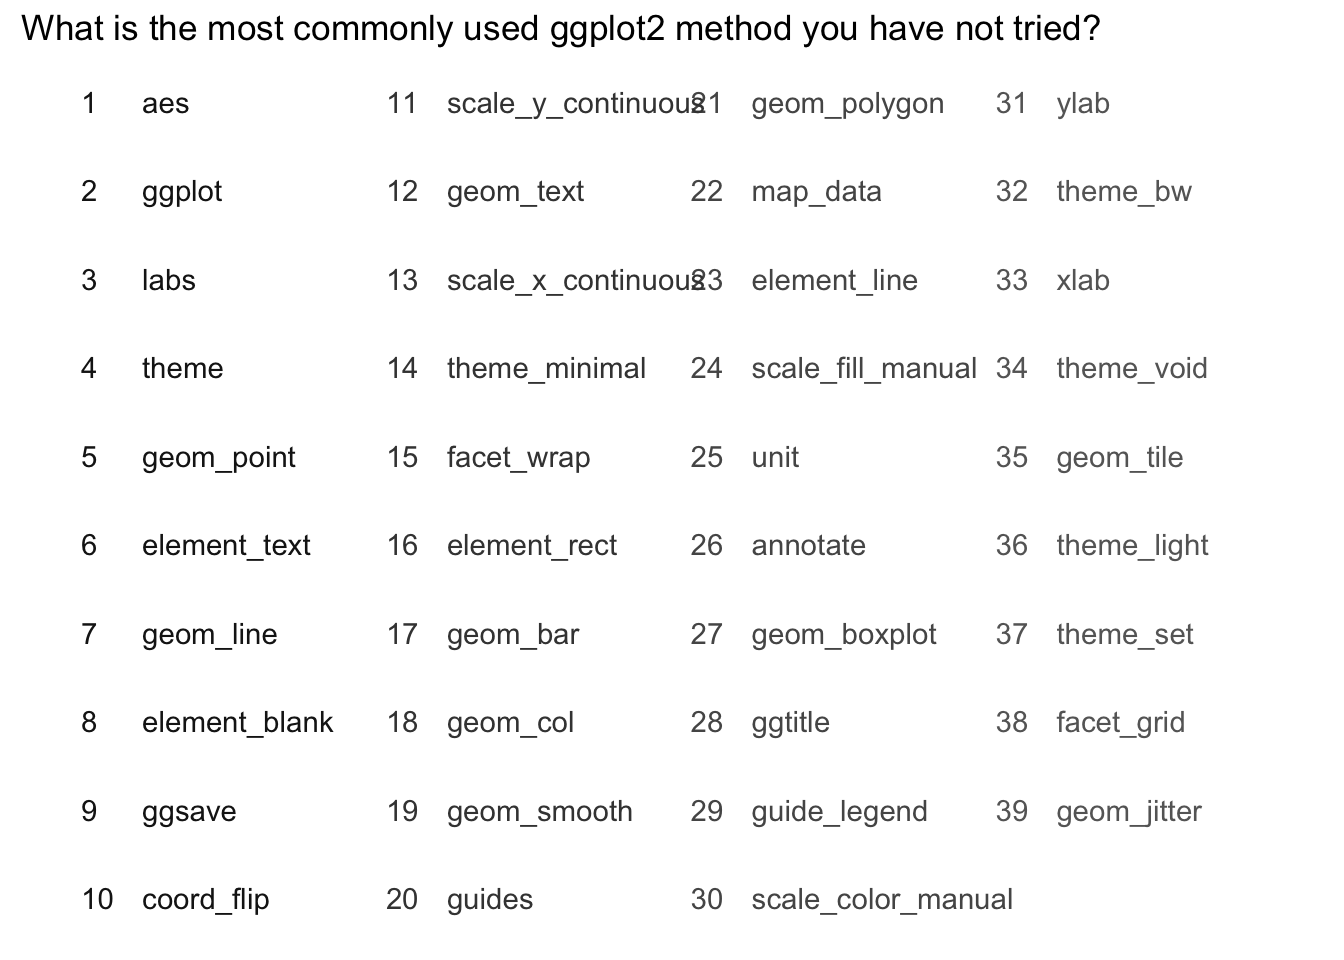Viewport: 1344px width, 960px height.
Task: Select 'geom_smooth' entry numbered 19
Action: (539, 811)
